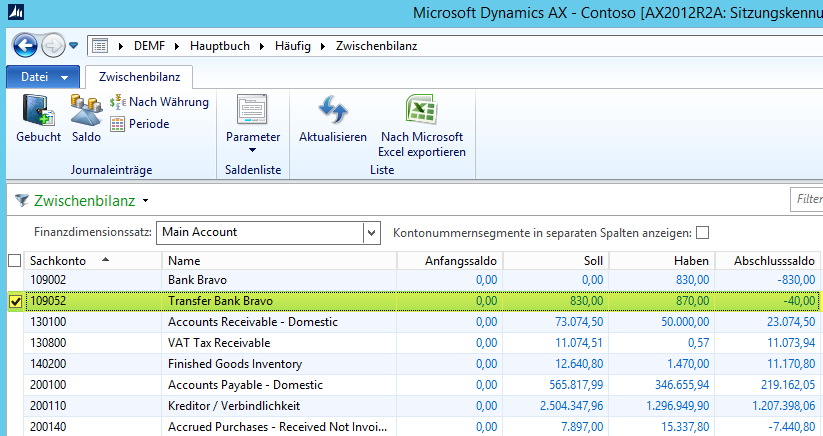This screenshot has height=436, width=823.
Task: Click the Aktualisieren refresh icon
Action: (x=332, y=110)
